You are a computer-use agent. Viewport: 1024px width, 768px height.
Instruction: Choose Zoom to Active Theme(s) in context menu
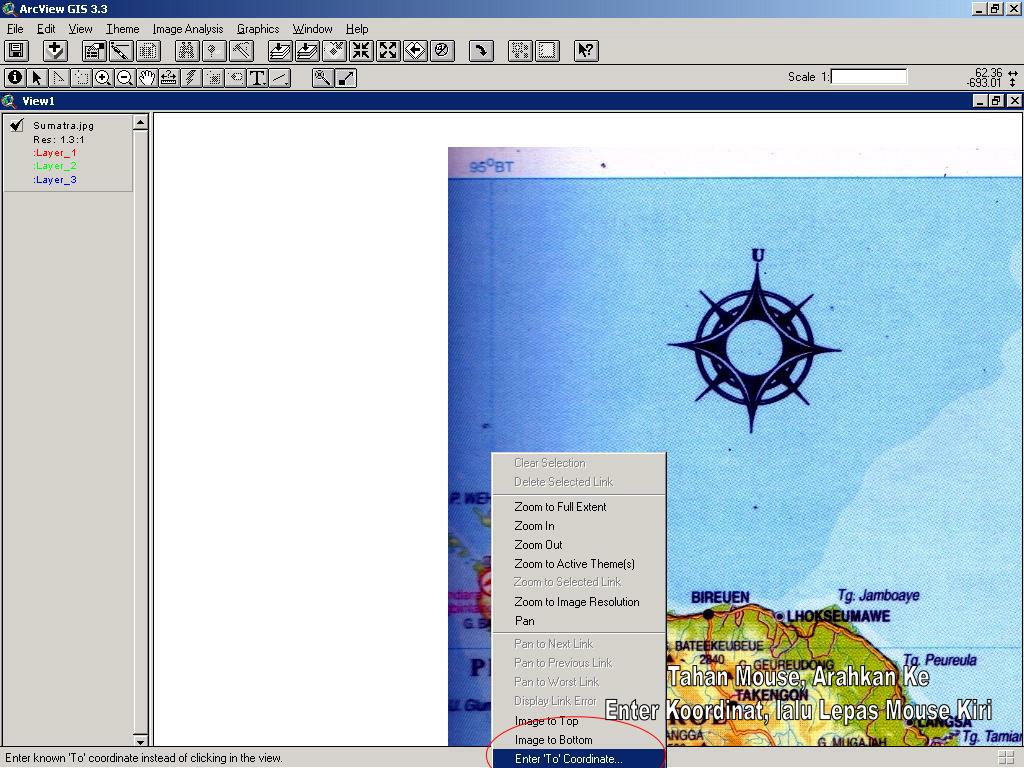coord(579,564)
